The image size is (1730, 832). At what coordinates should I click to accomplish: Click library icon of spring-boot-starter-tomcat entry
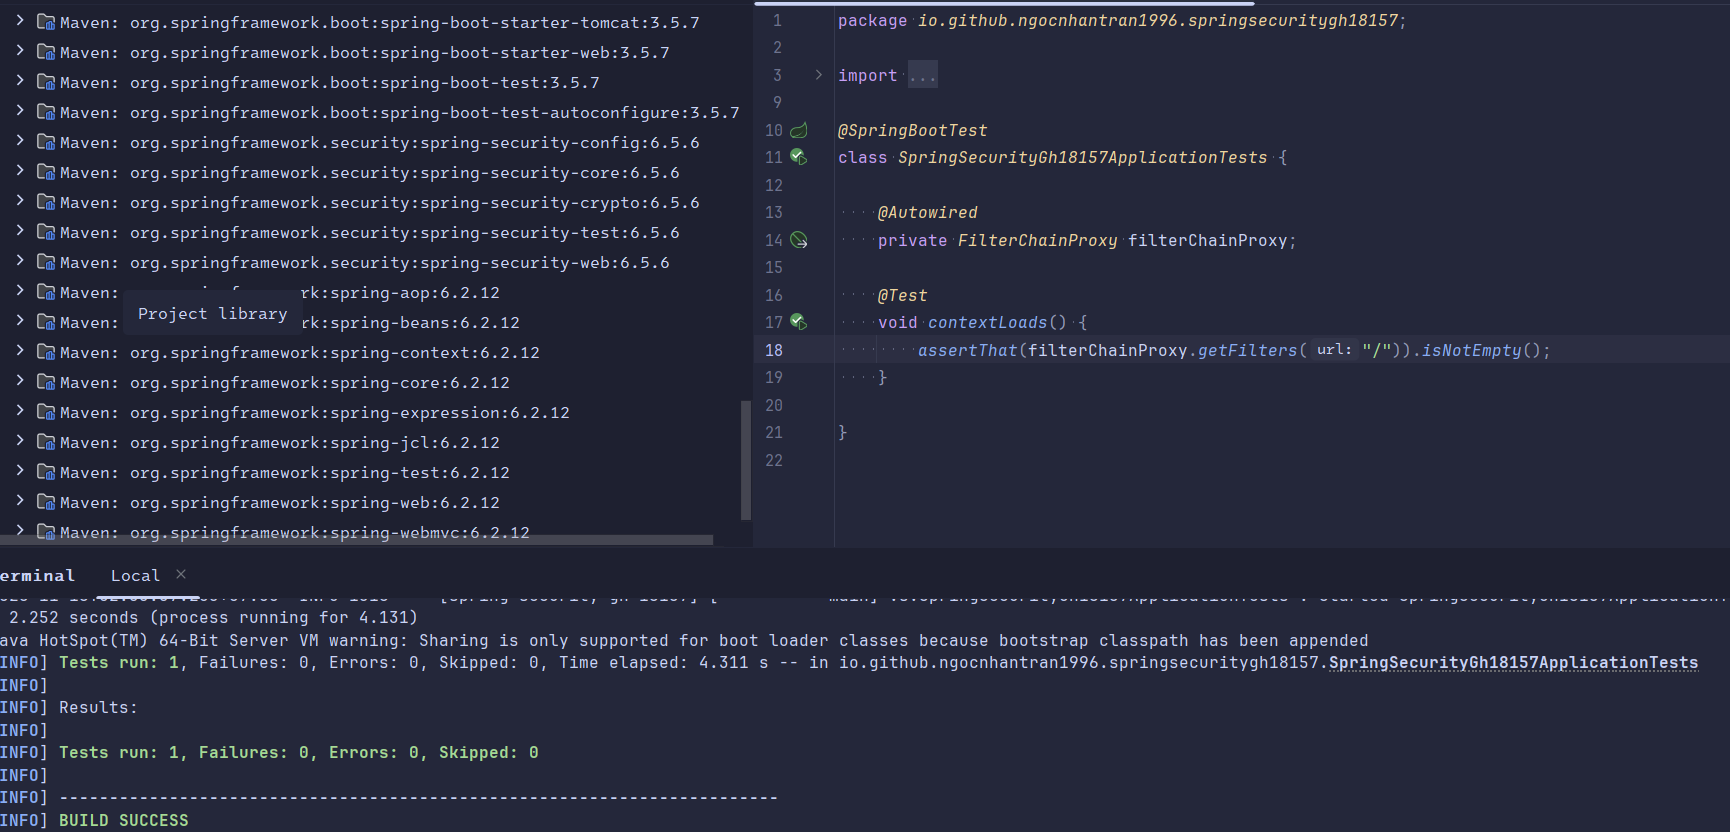(46, 22)
